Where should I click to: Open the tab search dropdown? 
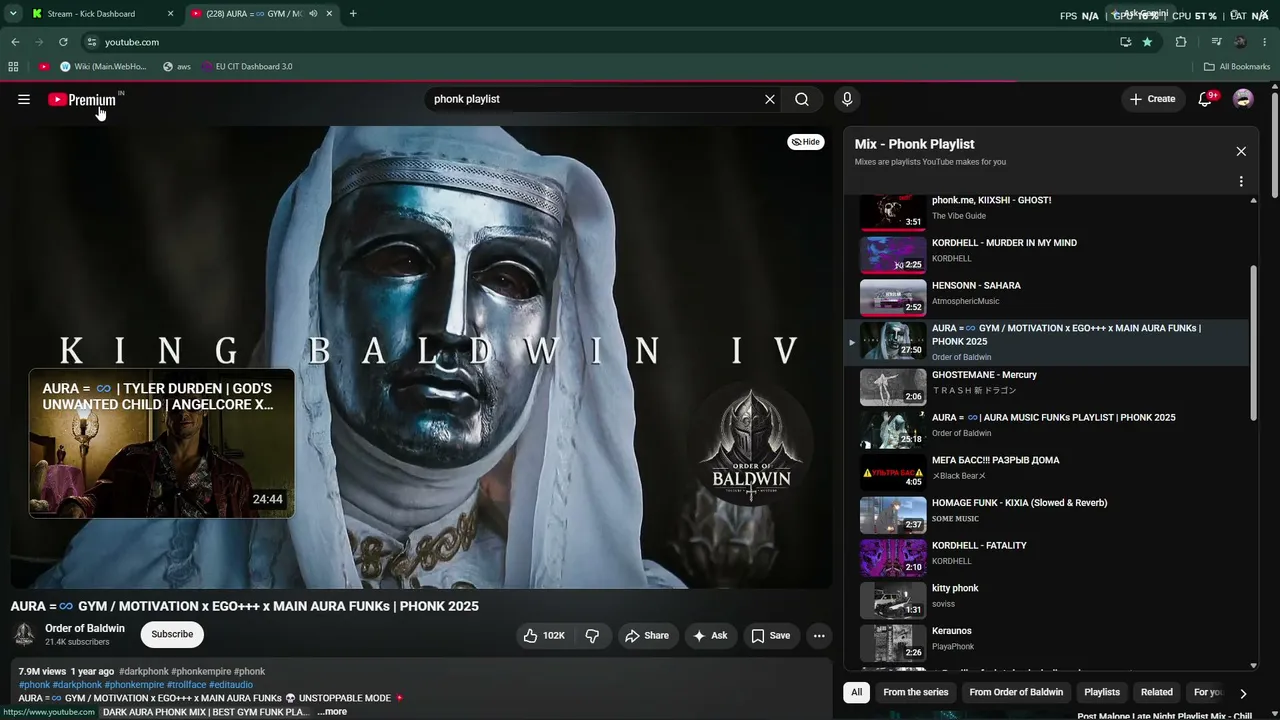pyautogui.click(x=12, y=14)
